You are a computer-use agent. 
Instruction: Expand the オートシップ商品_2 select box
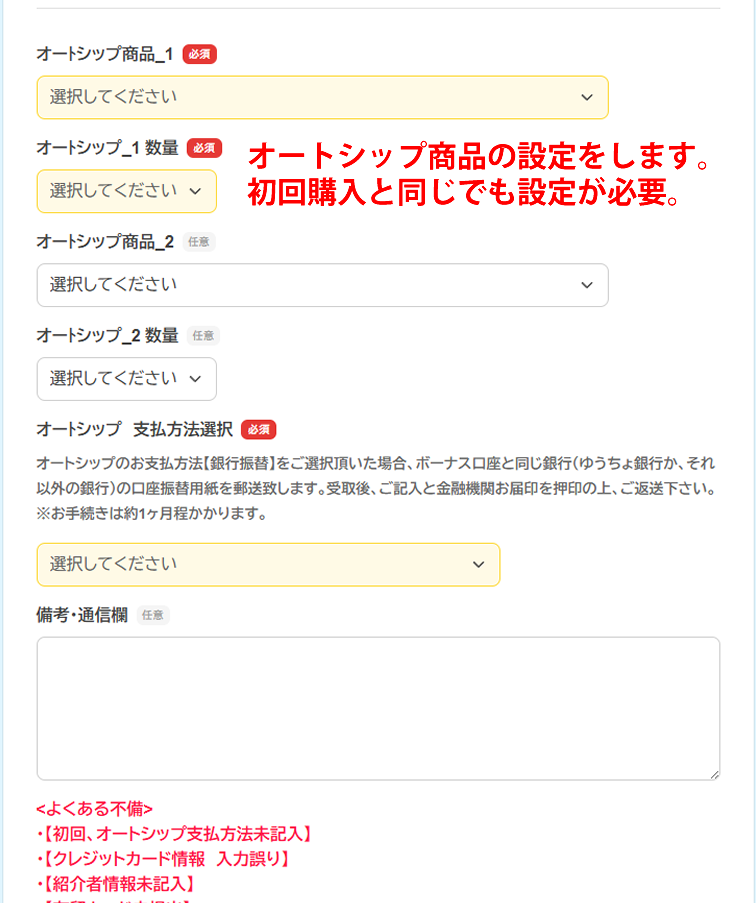point(322,285)
